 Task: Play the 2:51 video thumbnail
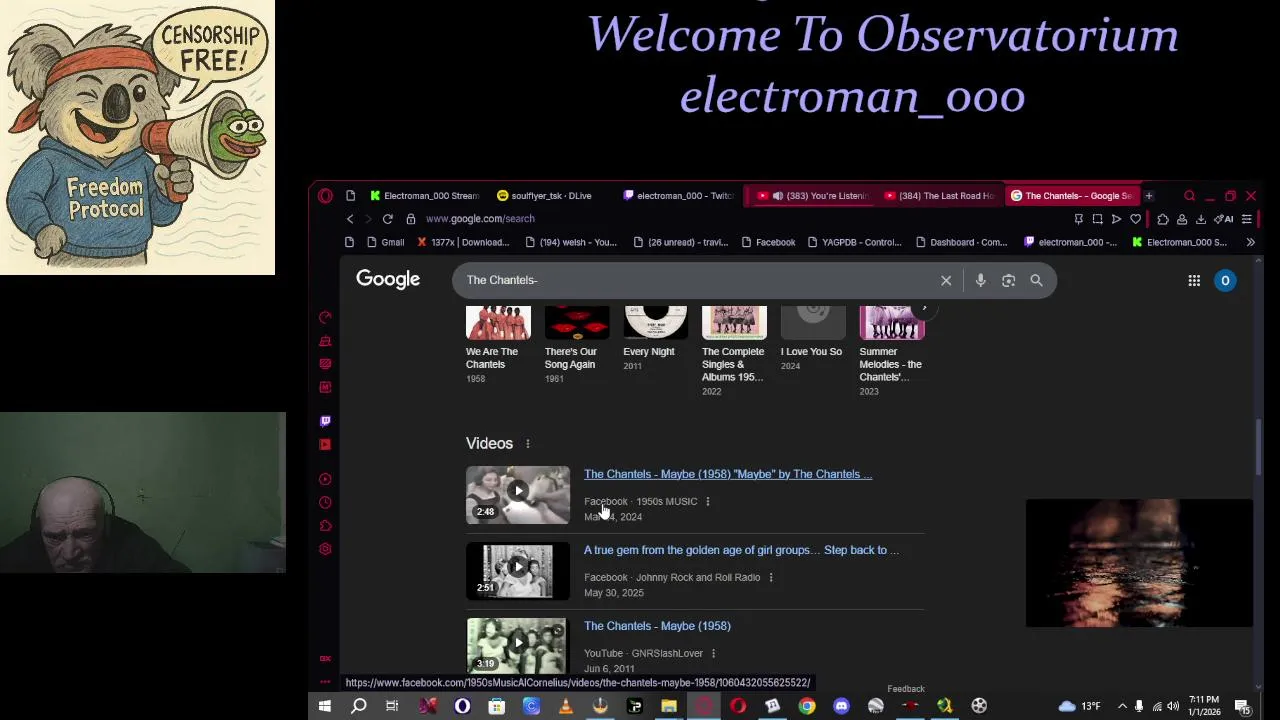coord(517,571)
